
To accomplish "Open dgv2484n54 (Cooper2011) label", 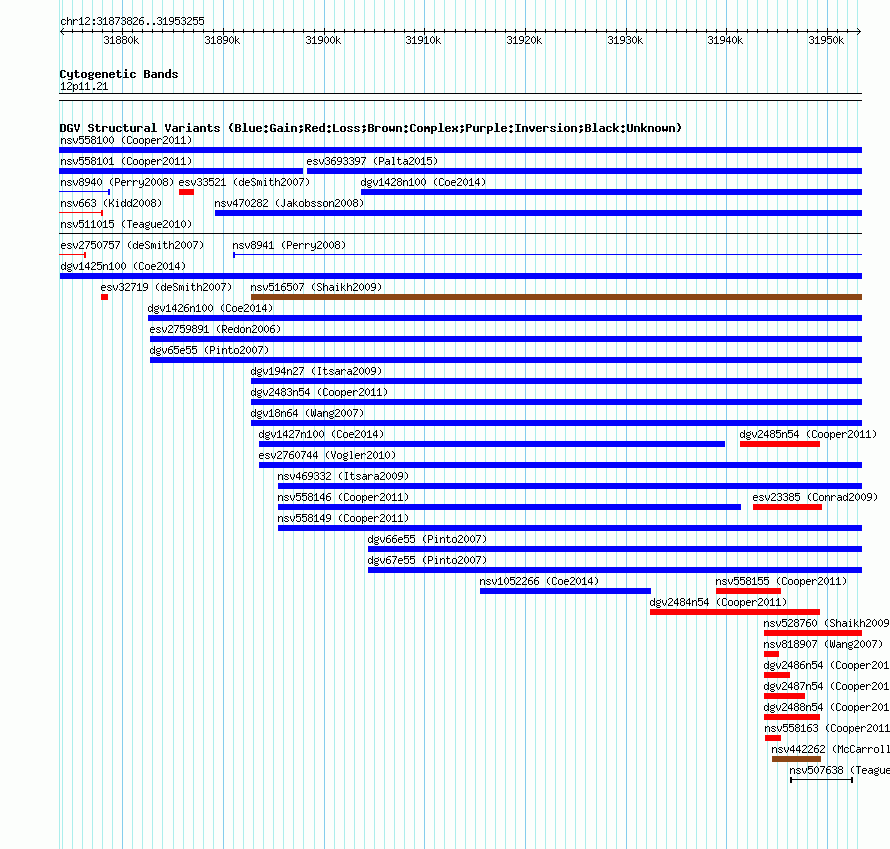I will pyautogui.click(x=718, y=602).
